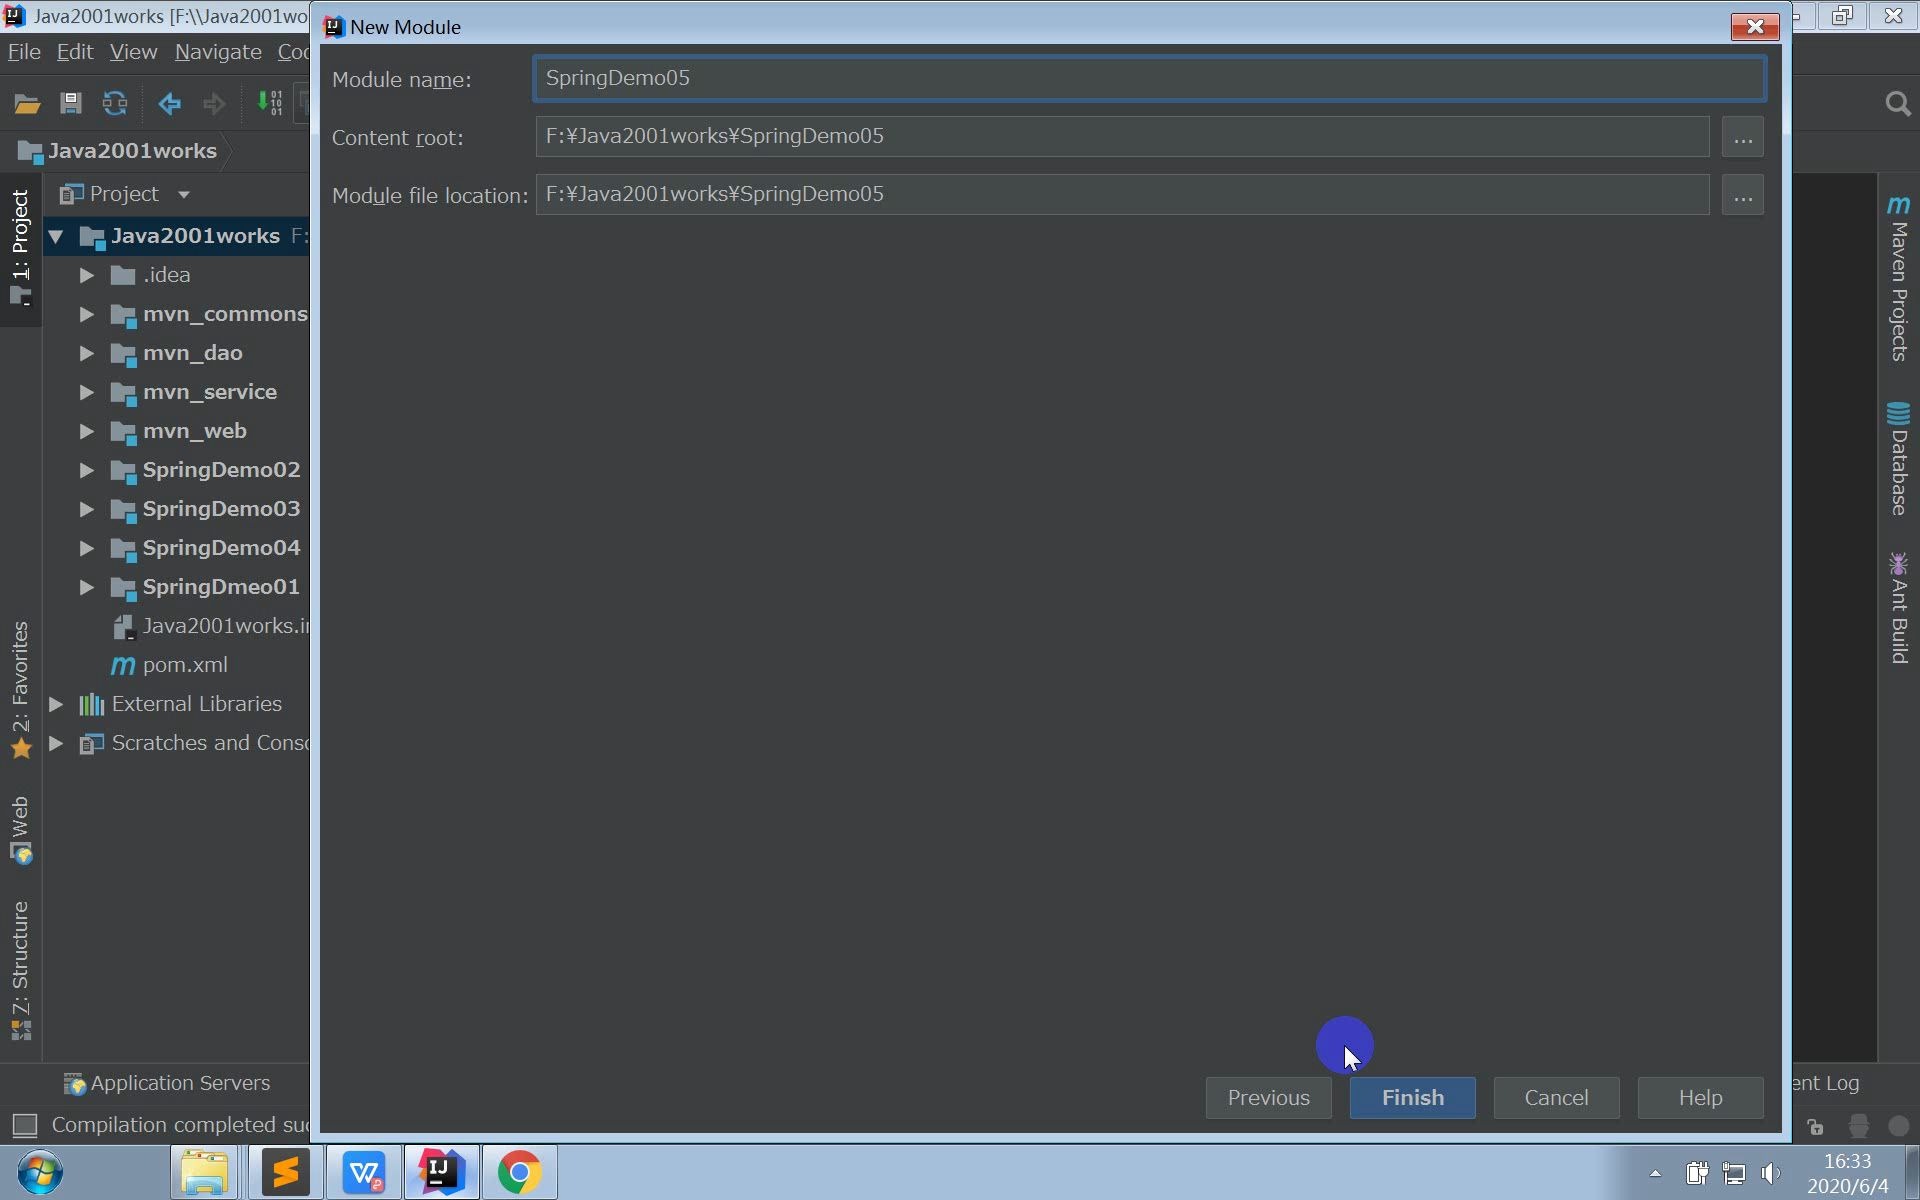This screenshot has height=1200, width=1920.
Task: Open the Project view dropdown
Action: (183, 194)
